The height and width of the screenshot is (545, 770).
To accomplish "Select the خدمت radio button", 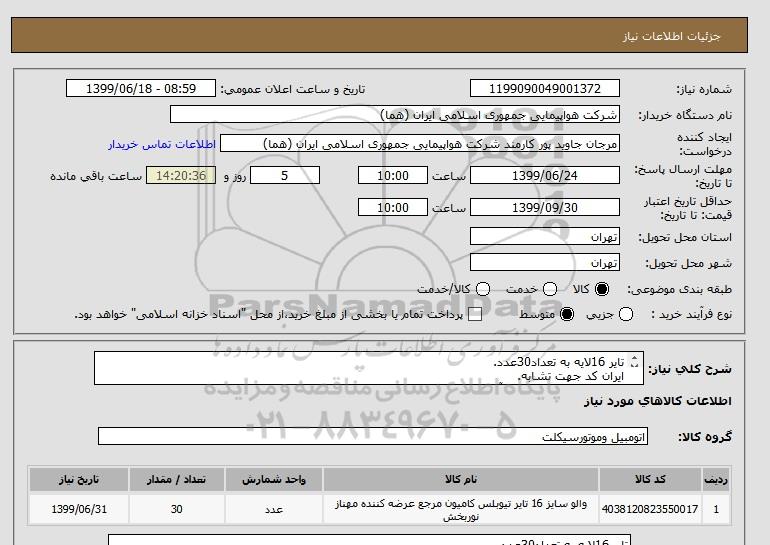I will [550, 289].
